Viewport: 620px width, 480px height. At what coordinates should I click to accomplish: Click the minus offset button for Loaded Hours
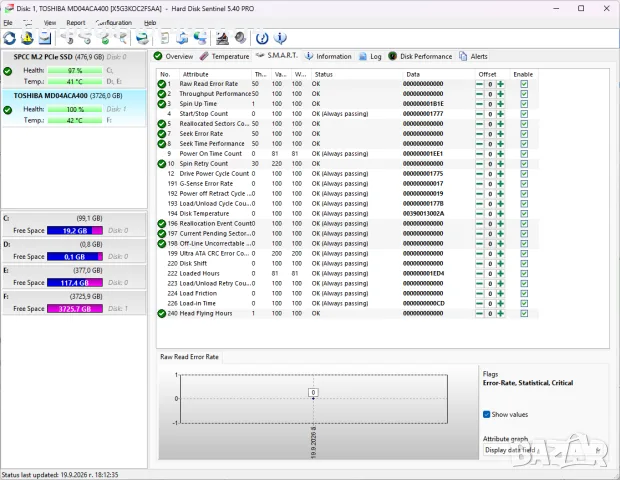pos(479,274)
